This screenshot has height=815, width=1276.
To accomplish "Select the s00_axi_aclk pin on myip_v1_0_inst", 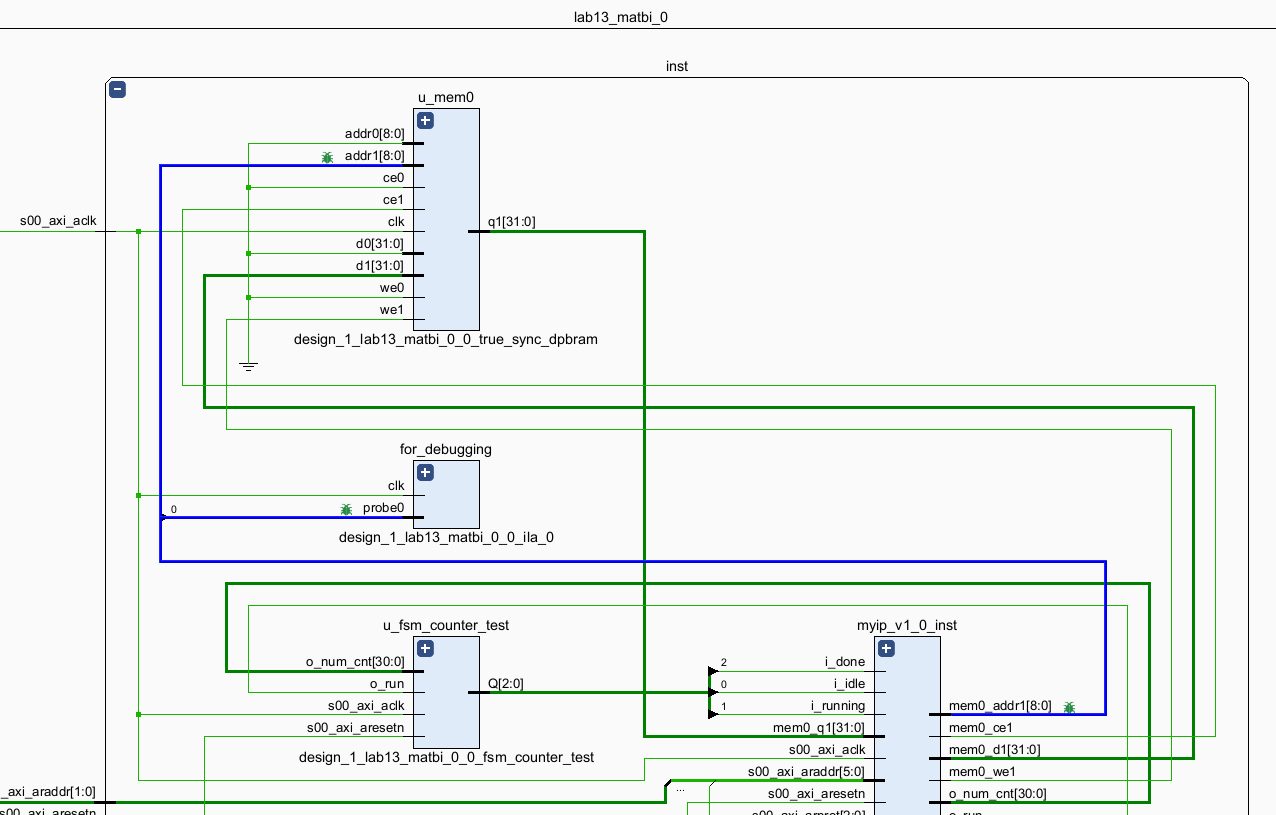I will pyautogui.click(x=827, y=750).
